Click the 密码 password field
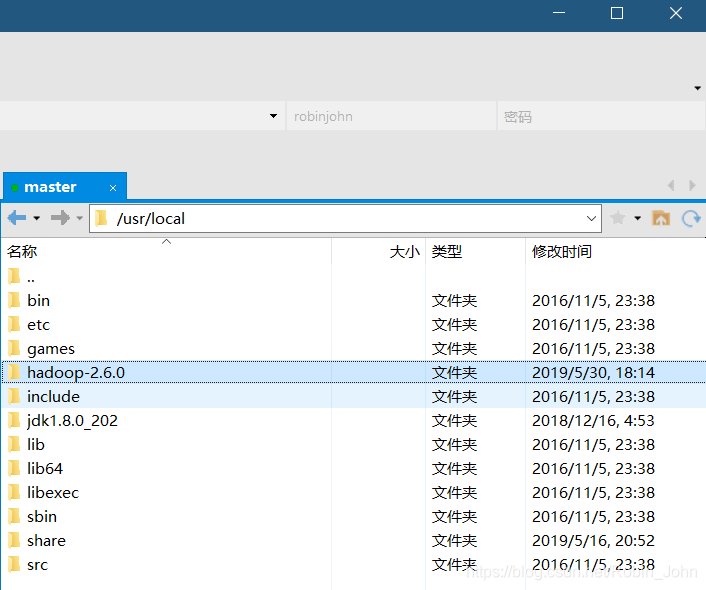This screenshot has height=590, width=706. [601, 116]
